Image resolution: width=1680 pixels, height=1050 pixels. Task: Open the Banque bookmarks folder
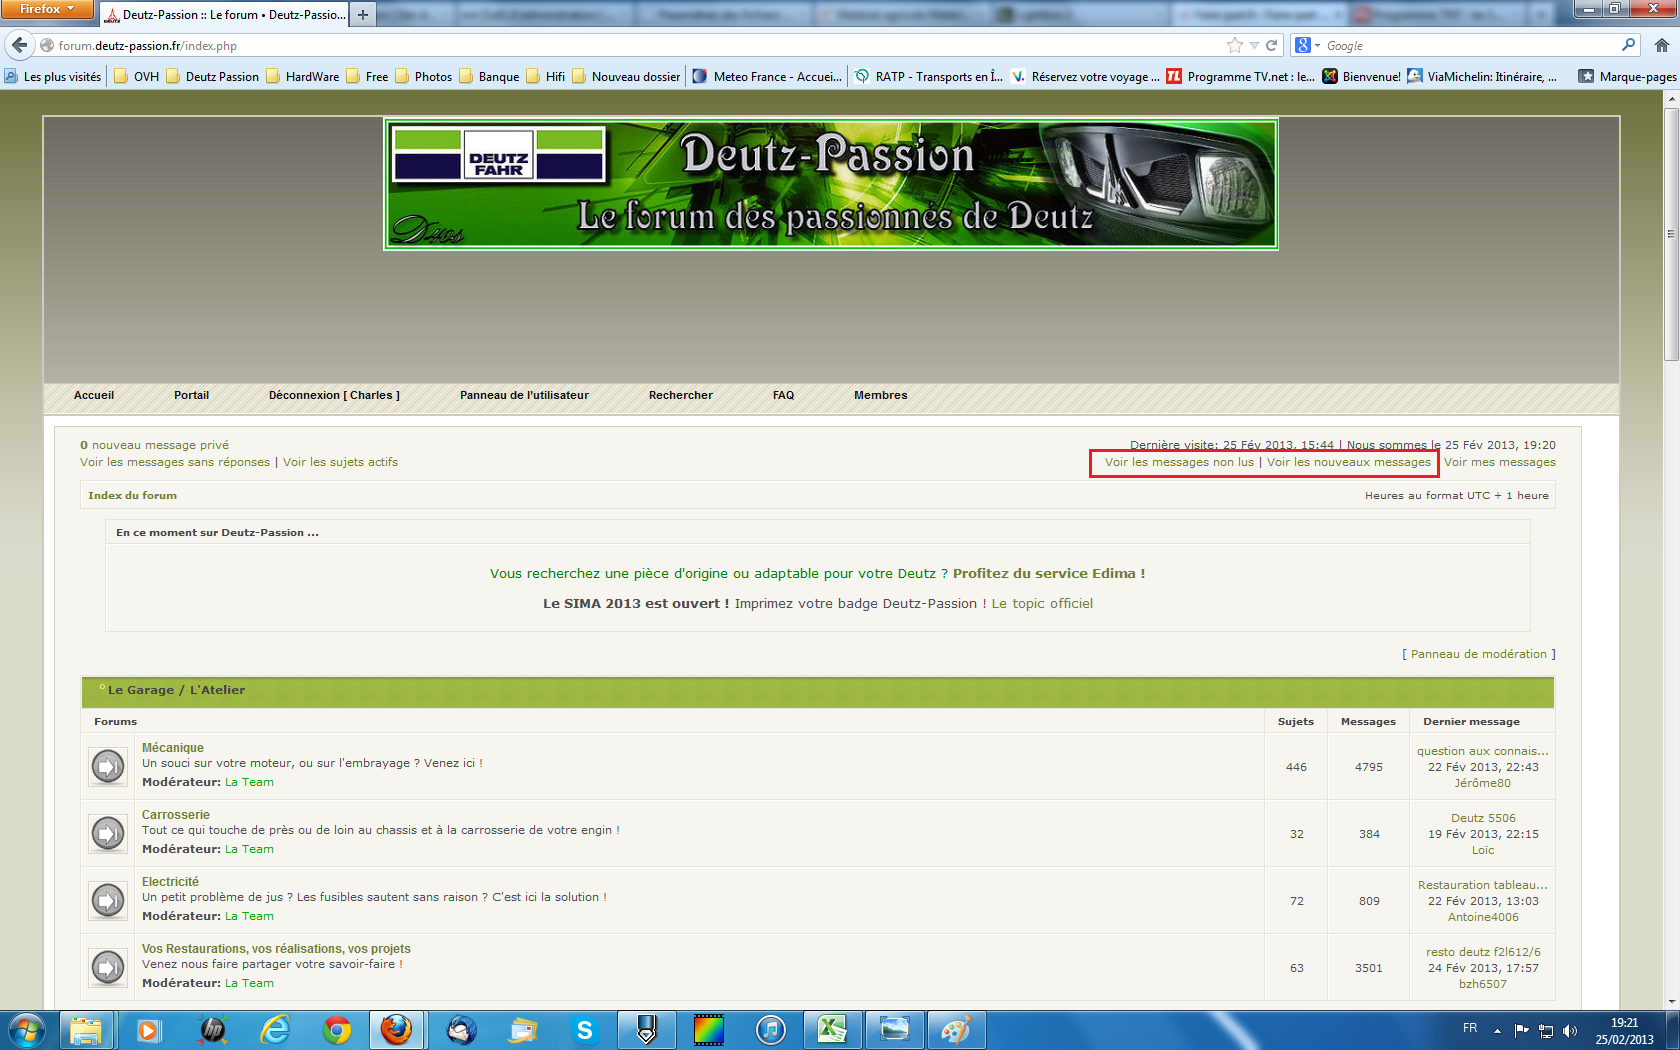coord(489,76)
